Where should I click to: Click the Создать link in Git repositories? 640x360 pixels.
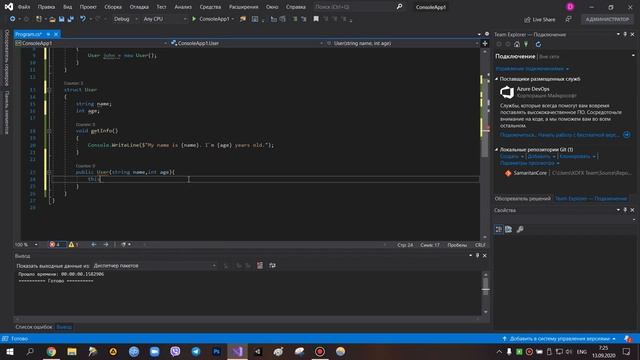[509, 156]
